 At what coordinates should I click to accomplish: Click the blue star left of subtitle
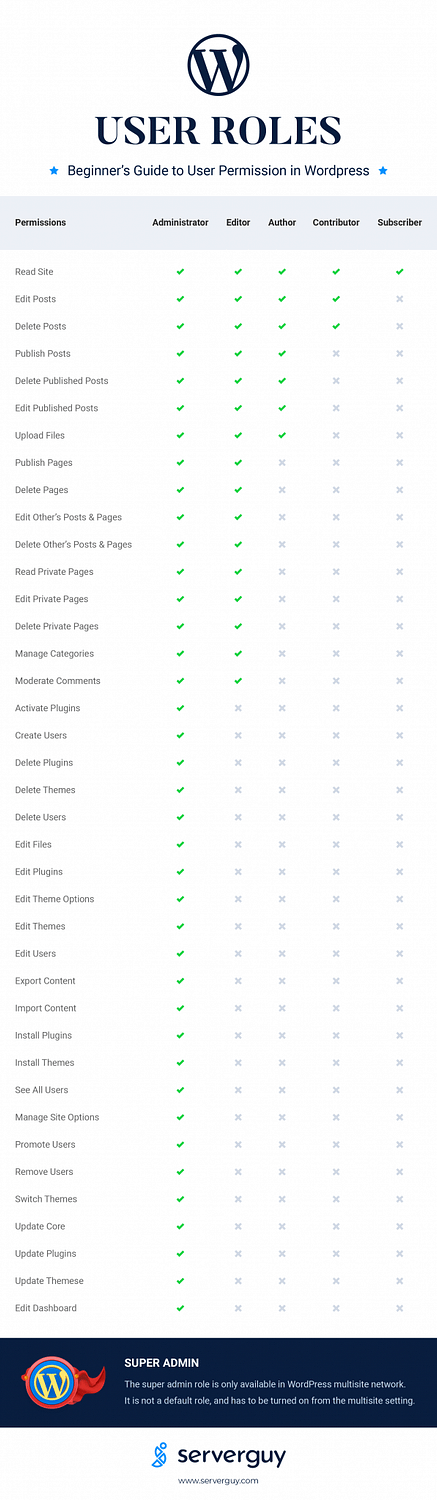(x=54, y=171)
